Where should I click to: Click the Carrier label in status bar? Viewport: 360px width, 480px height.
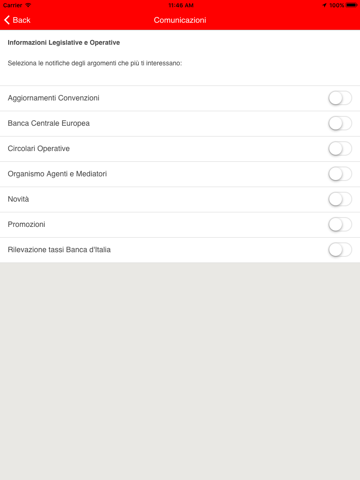tap(13, 5)
